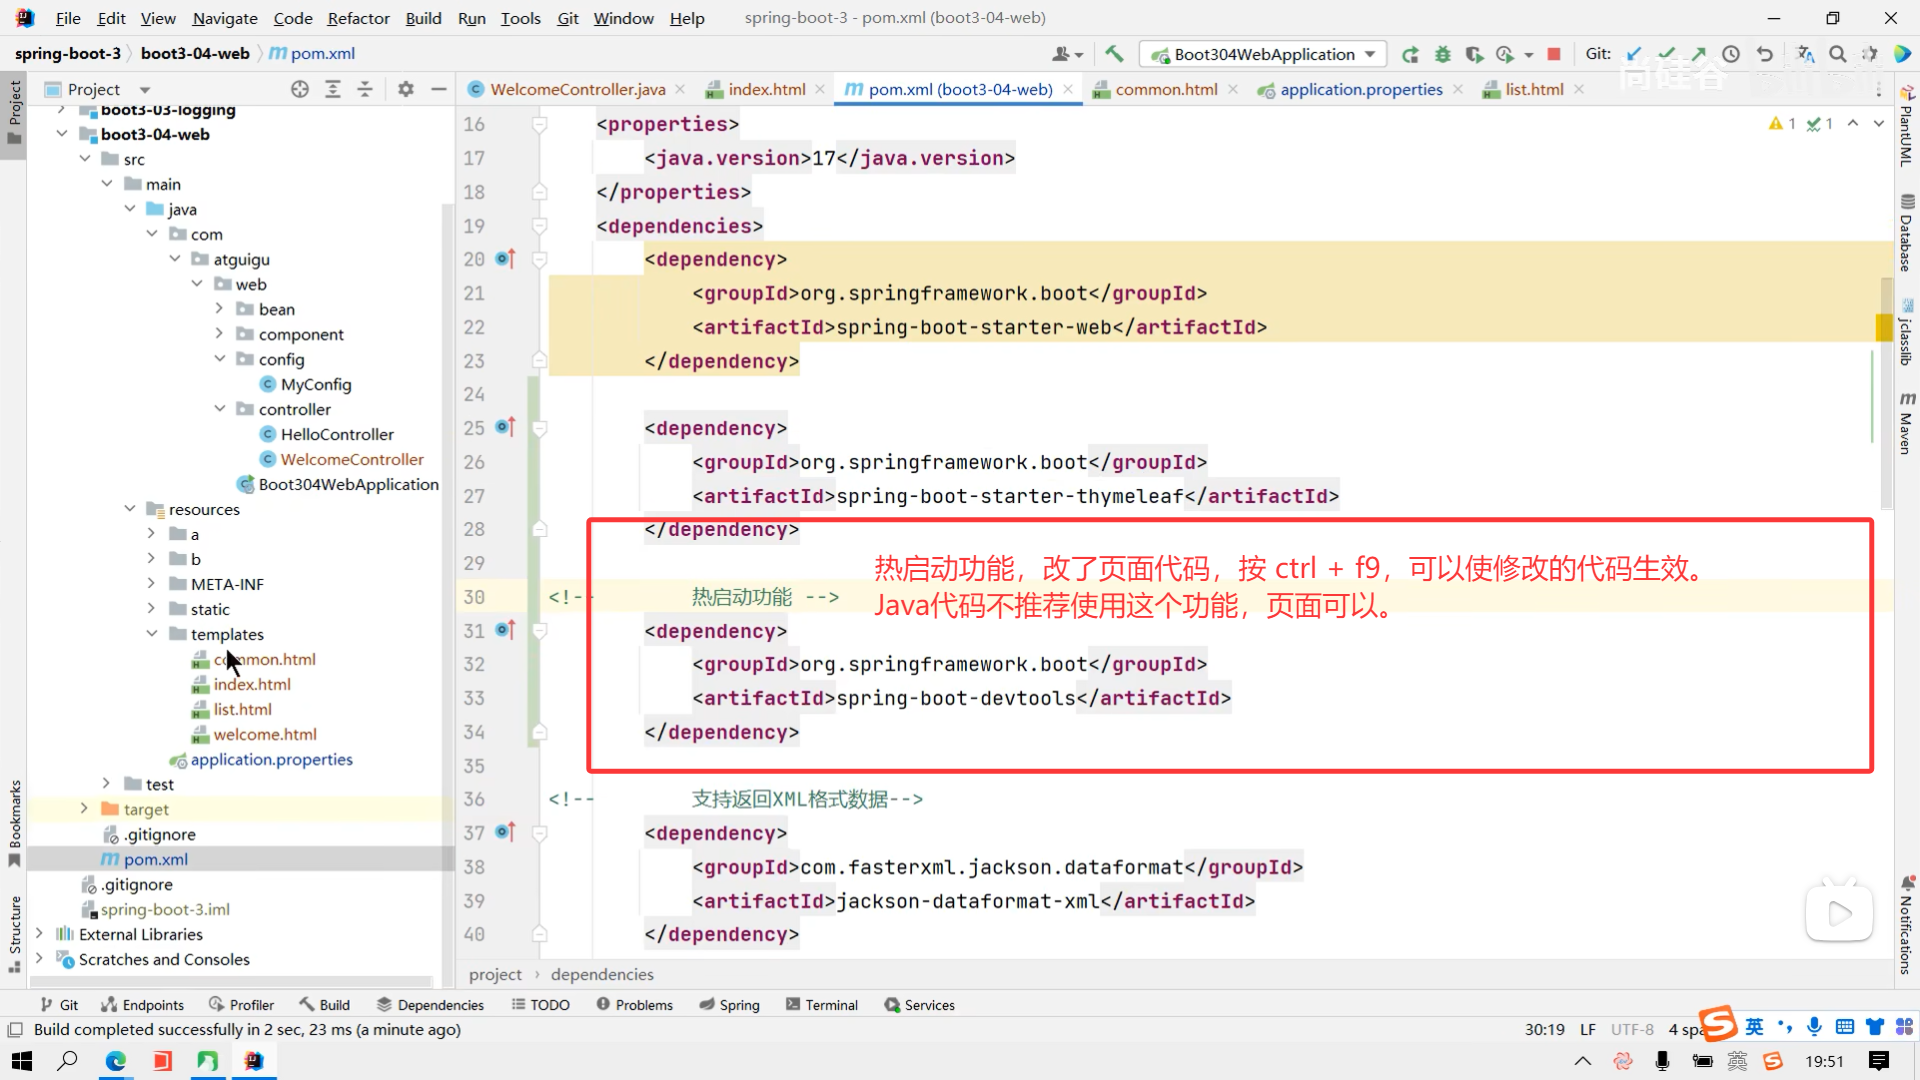The width and height of the screenshot is (1920, 1080).
Task: Click the Build project hammer icon
Action: (x=1114, y=54)
